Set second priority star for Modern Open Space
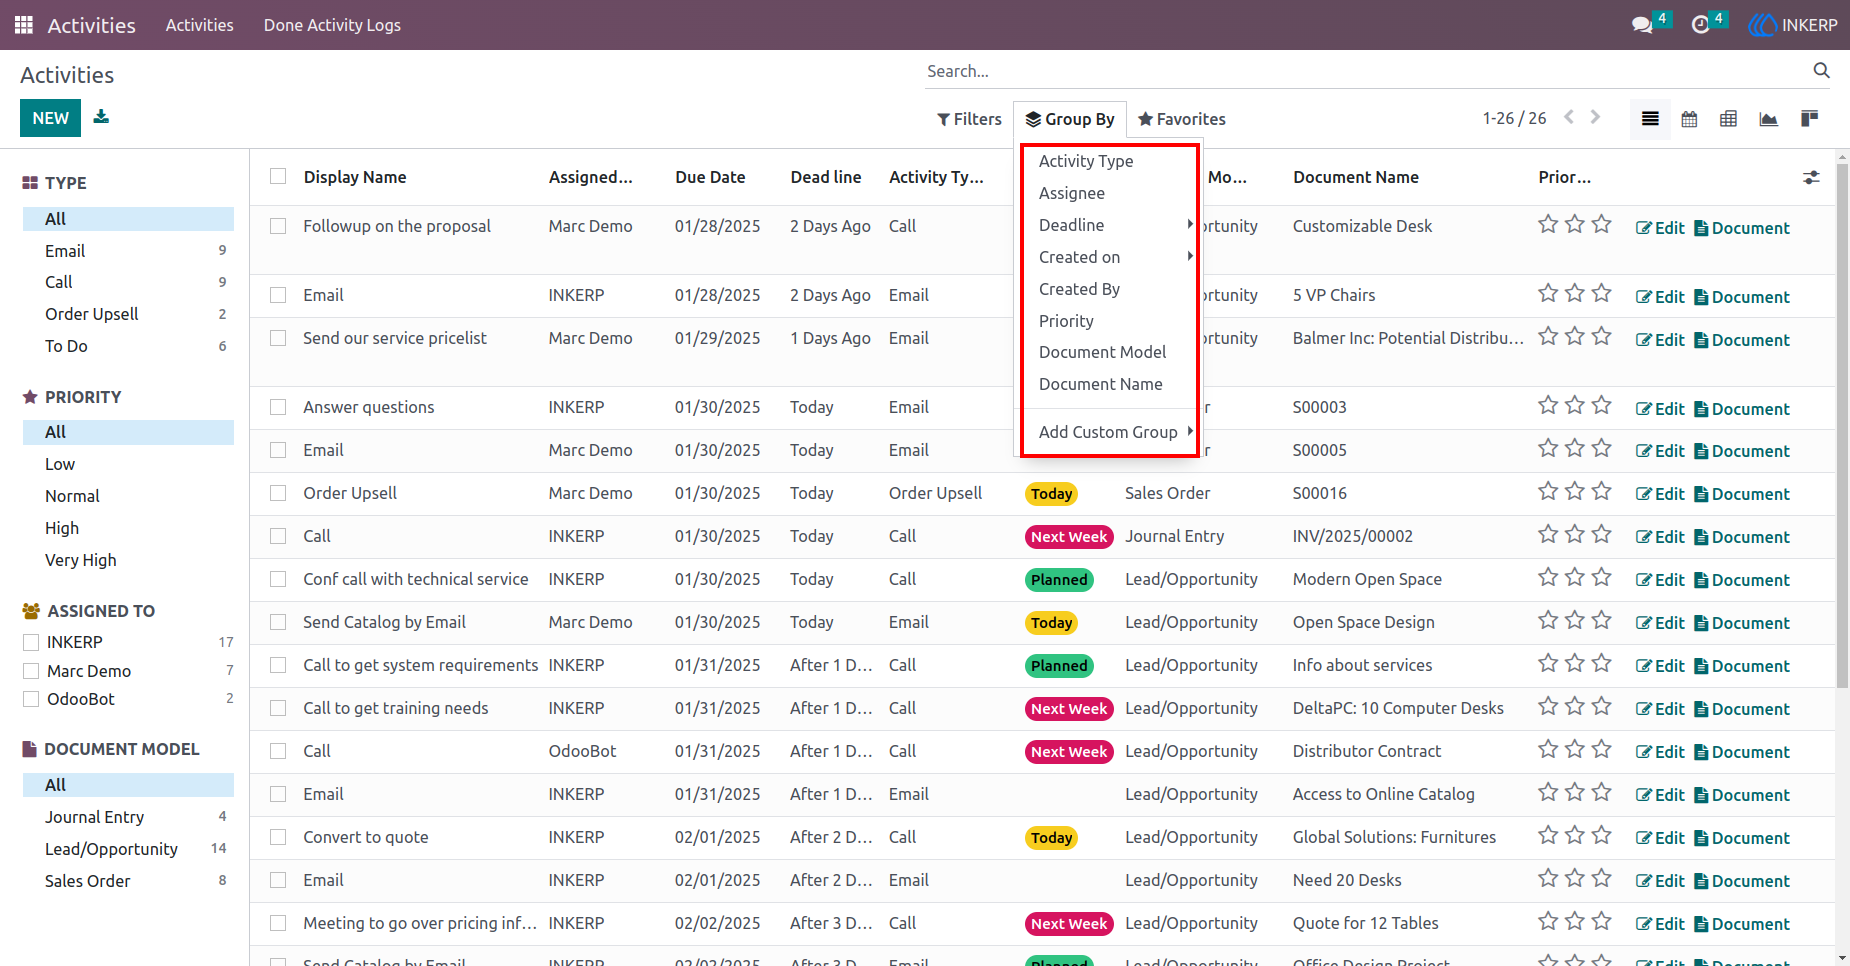 coord(1575,577)
